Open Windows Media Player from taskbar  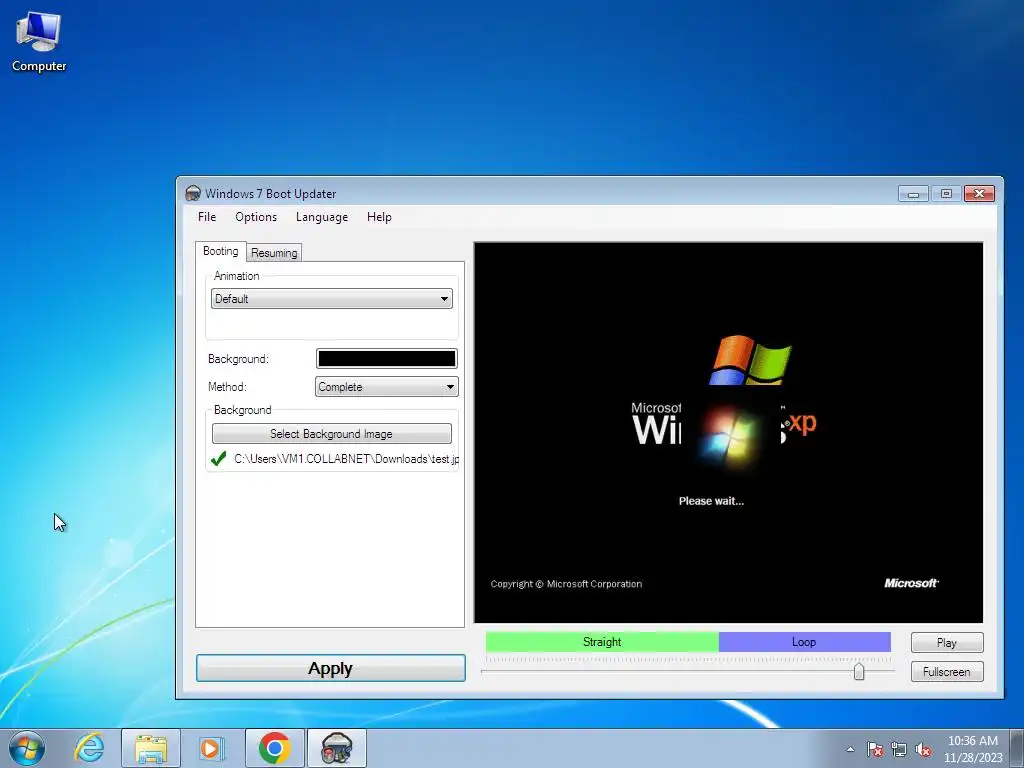pyautogui.click(x=211, y=748)
